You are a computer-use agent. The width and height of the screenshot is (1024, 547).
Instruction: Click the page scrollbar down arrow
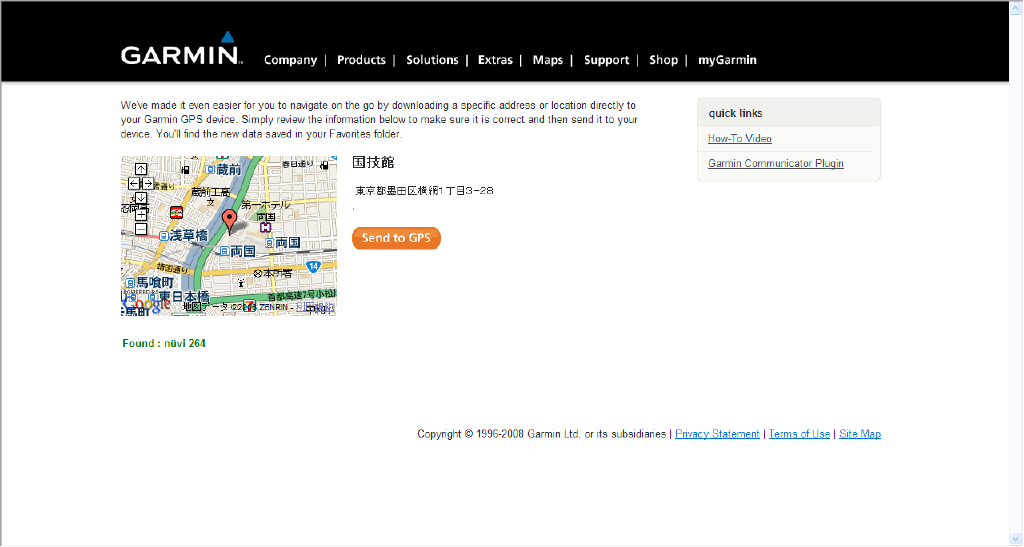(1016, 539)
